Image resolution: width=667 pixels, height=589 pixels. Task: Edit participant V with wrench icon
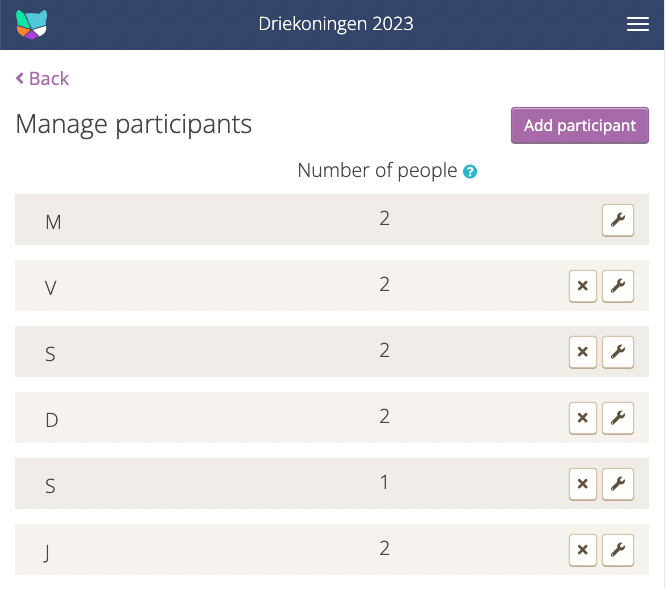618,286
